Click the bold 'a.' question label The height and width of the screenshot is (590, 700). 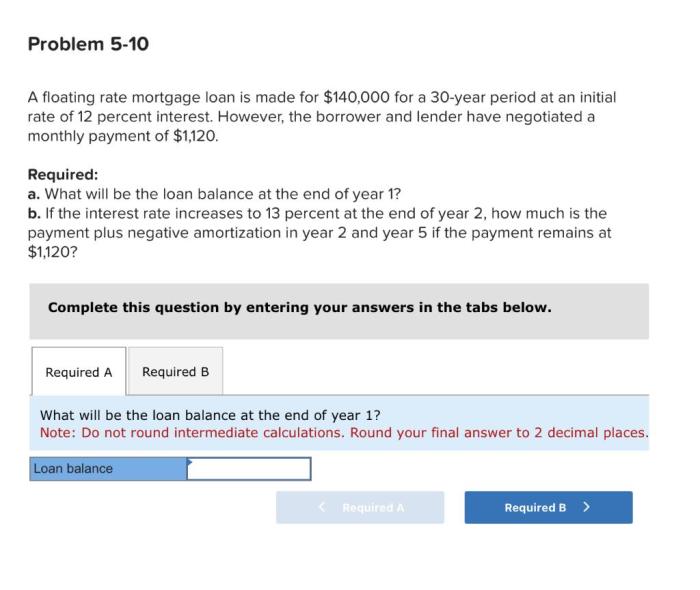tap(33, 194)
